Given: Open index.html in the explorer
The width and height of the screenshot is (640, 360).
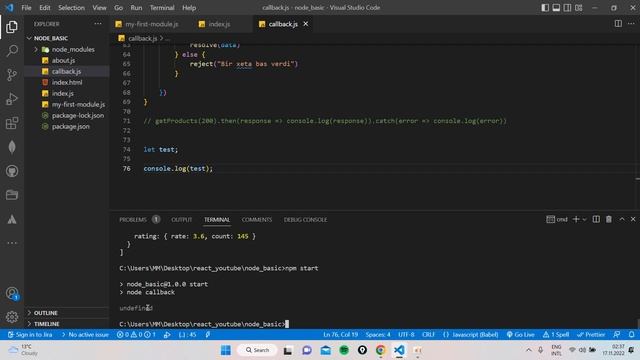Looking at the screenshot, I should (x=67, y=82).
